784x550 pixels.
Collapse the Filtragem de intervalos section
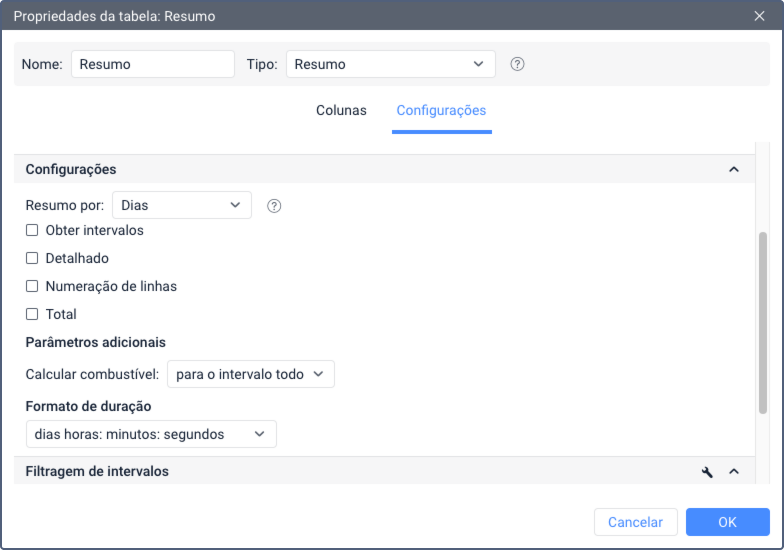point(734,472)
